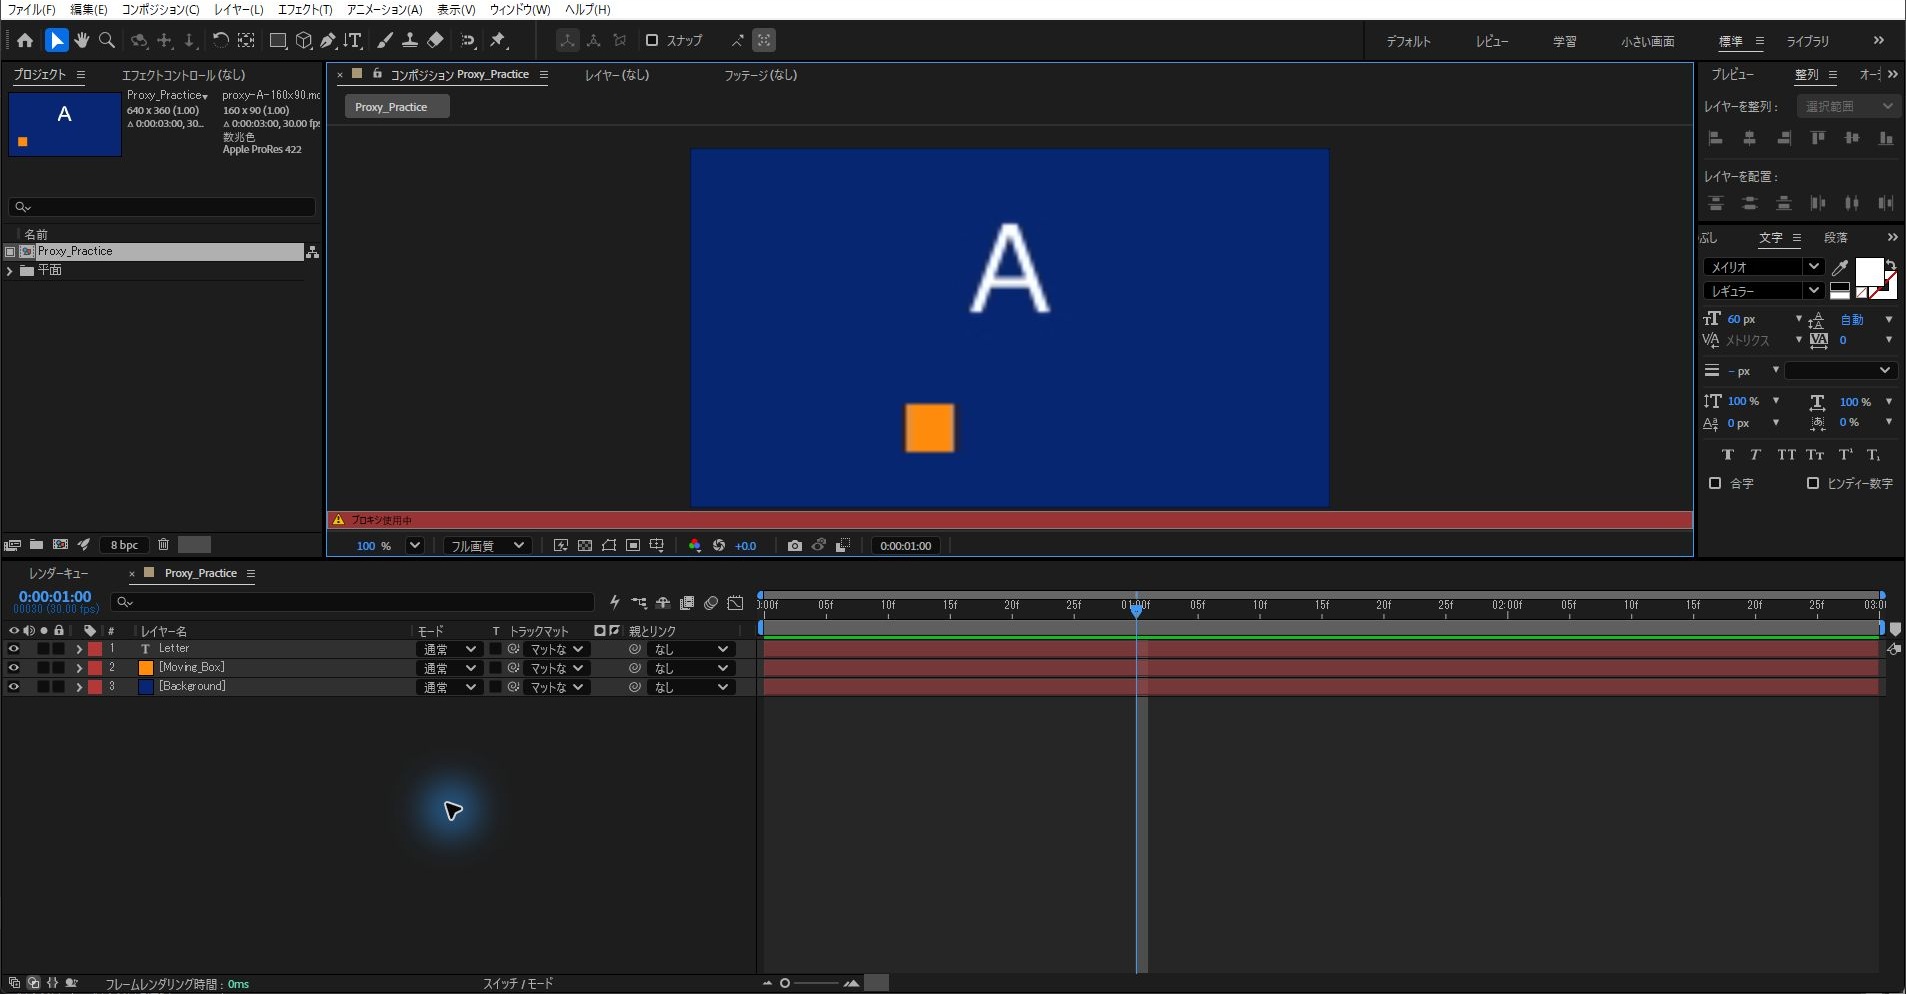Open the composition flowchart icon beside Proxy_Practice
The width and height of the screenshot is (1906, 994).
click(312, 252)
